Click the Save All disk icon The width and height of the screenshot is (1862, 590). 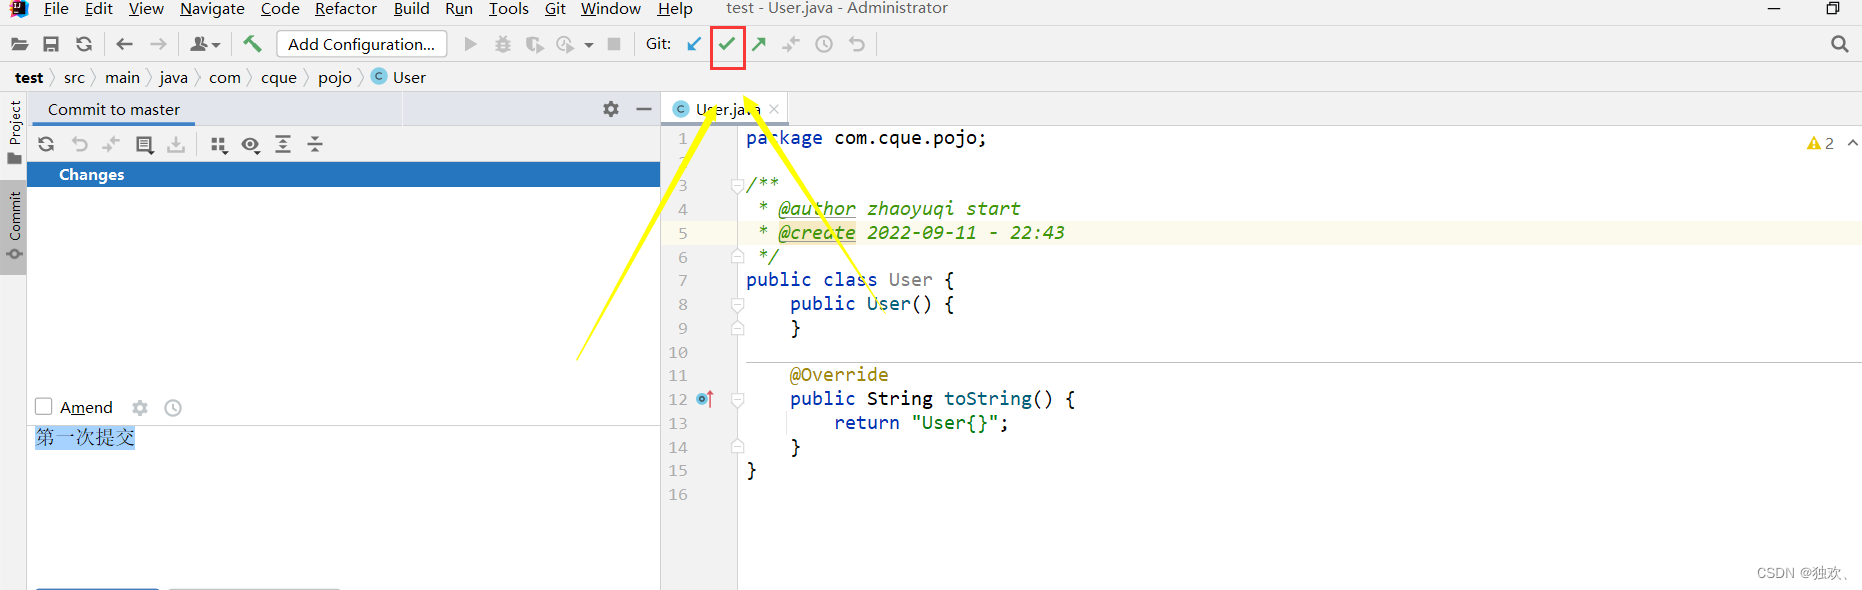pos(51,44)
